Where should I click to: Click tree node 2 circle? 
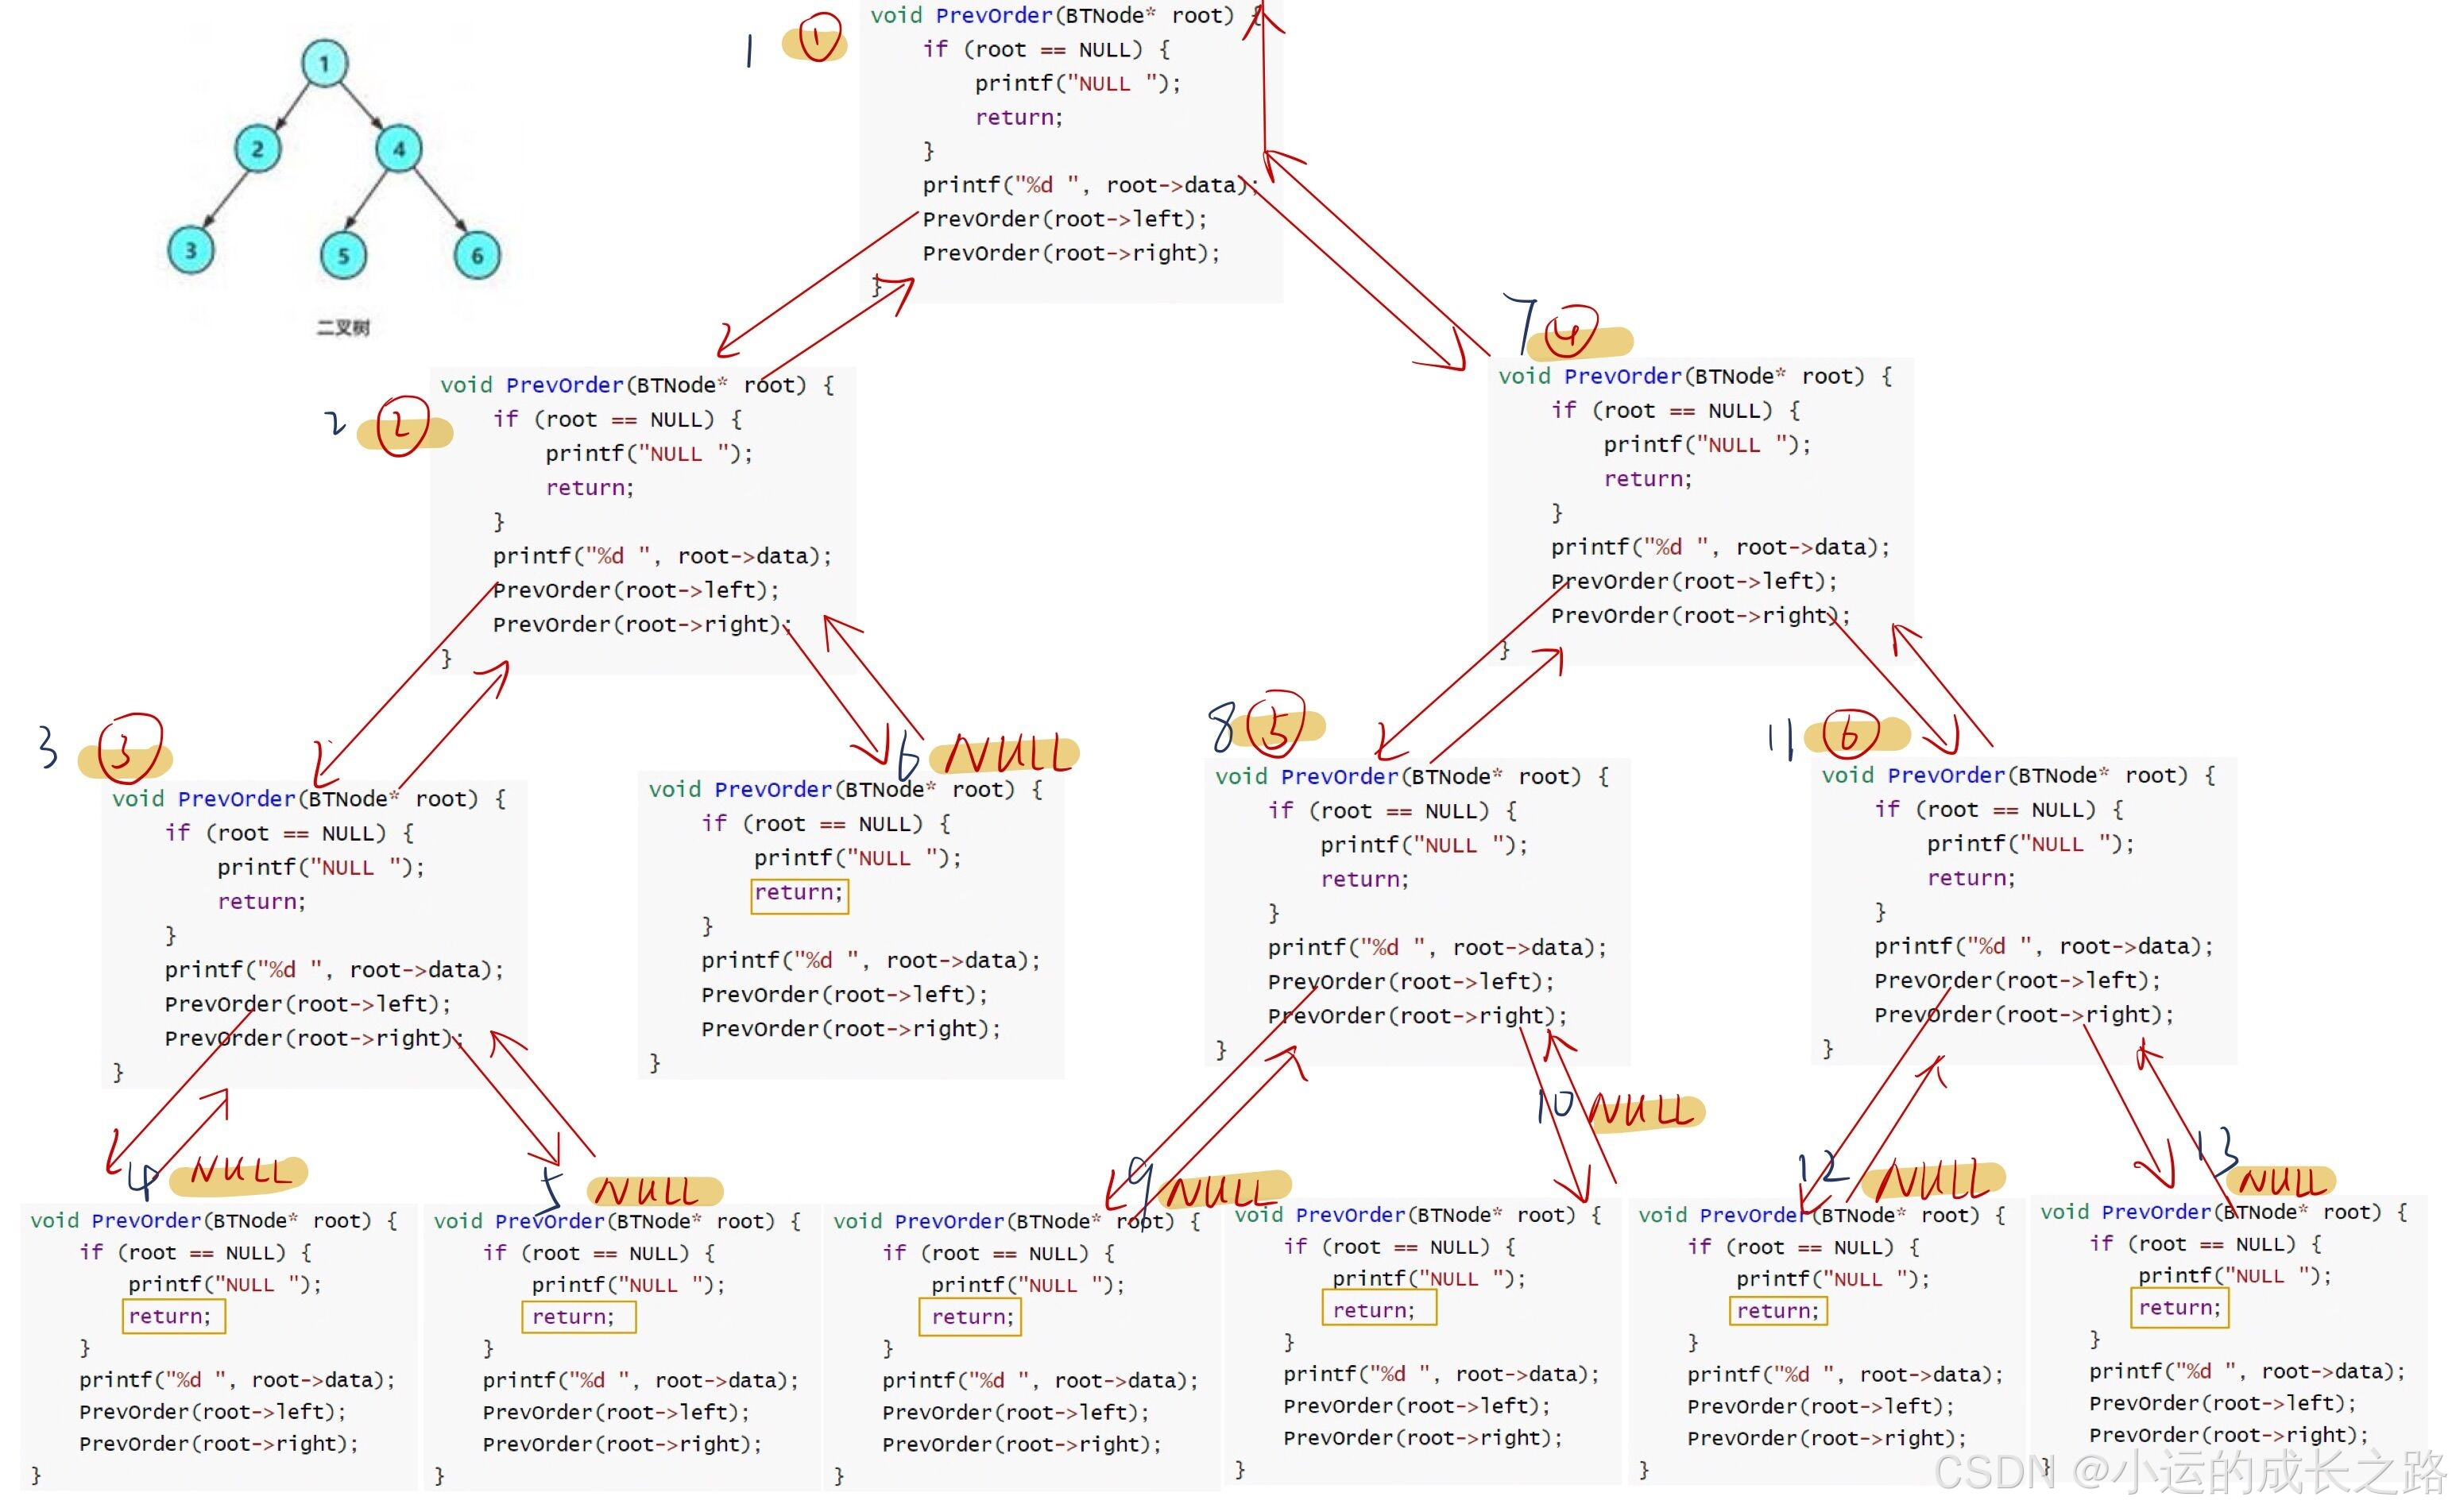click(x=258, y=149)
